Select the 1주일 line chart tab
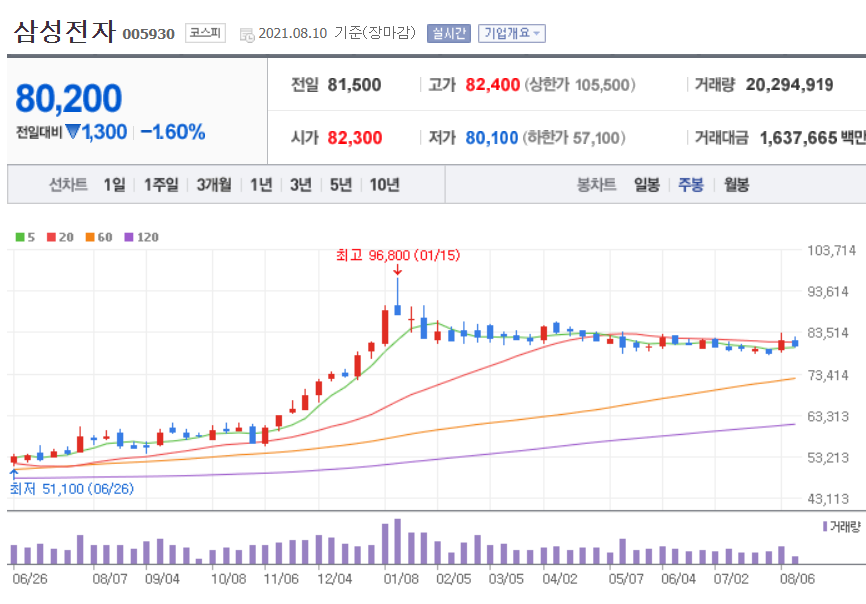 [x=161, y=184]
